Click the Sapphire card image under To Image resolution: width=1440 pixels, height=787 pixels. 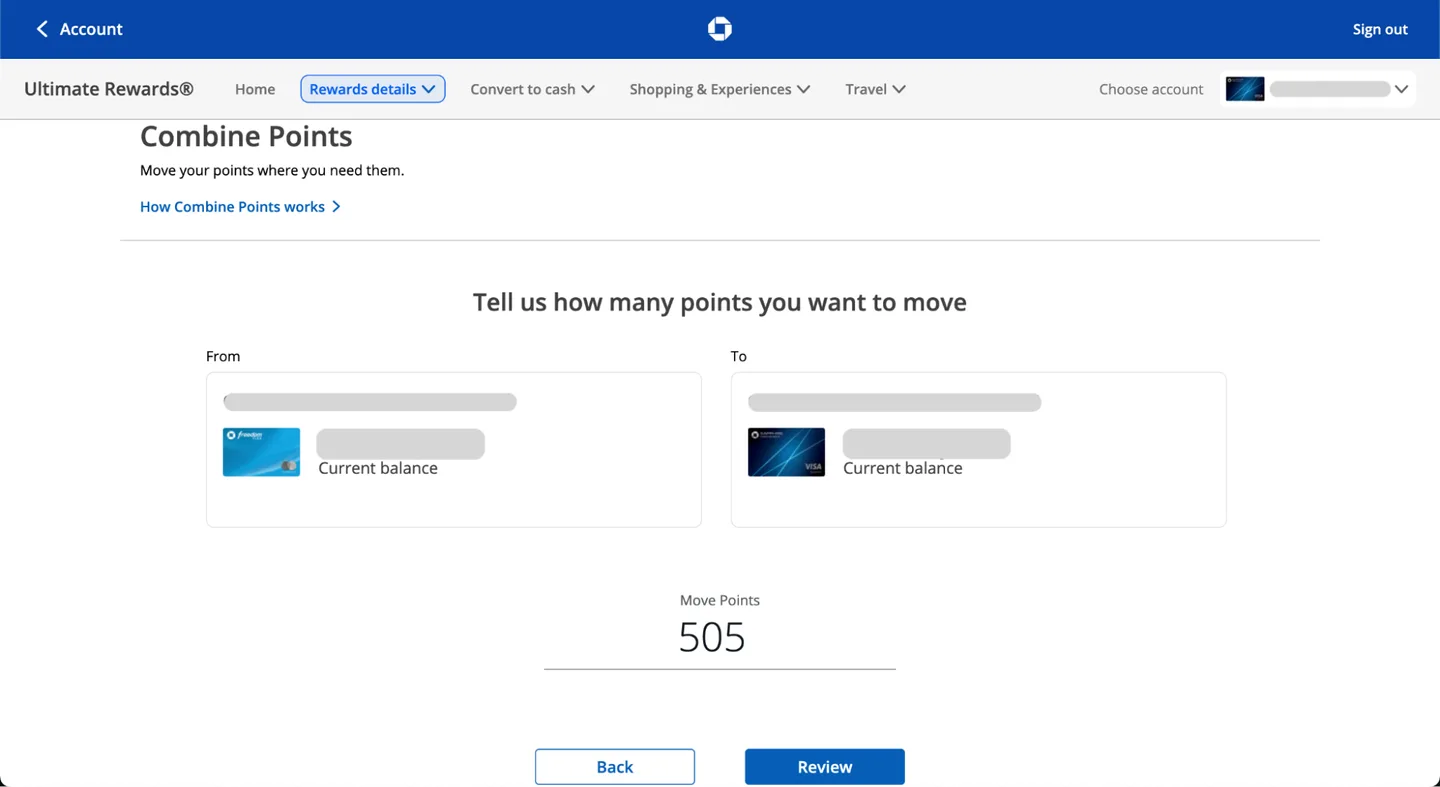pos(786,452)
